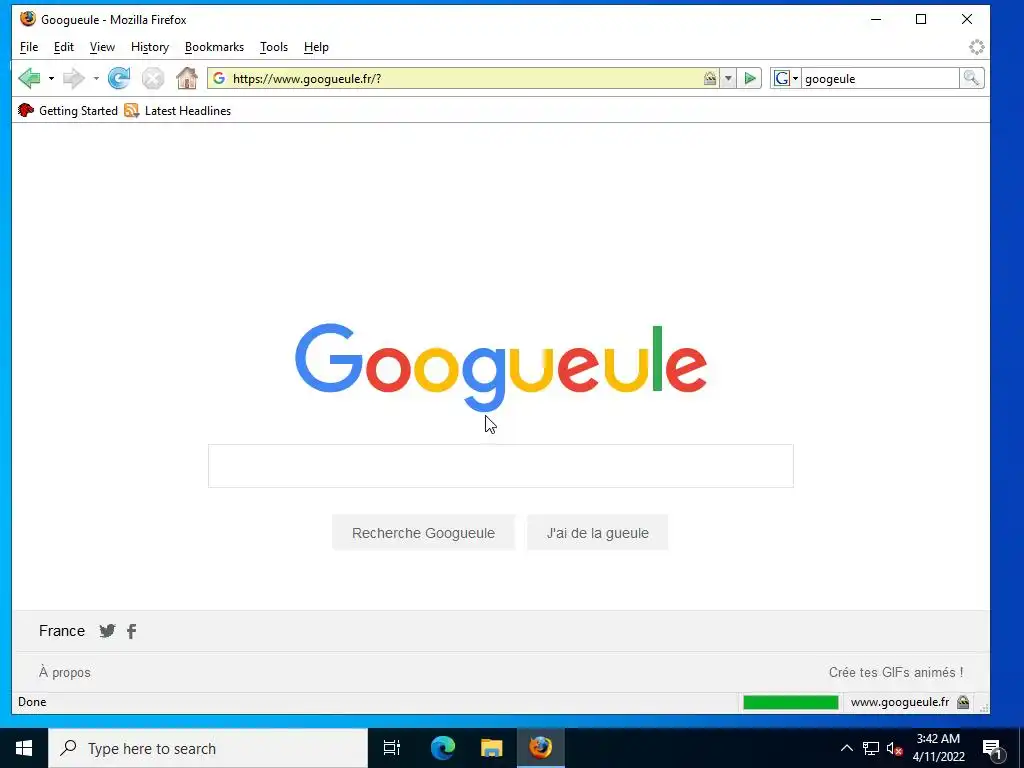Viewport: 1024px width, 768px height.
Task: Click the Stop loading icon
Action: pyautogui.click(x=153, y=78)
